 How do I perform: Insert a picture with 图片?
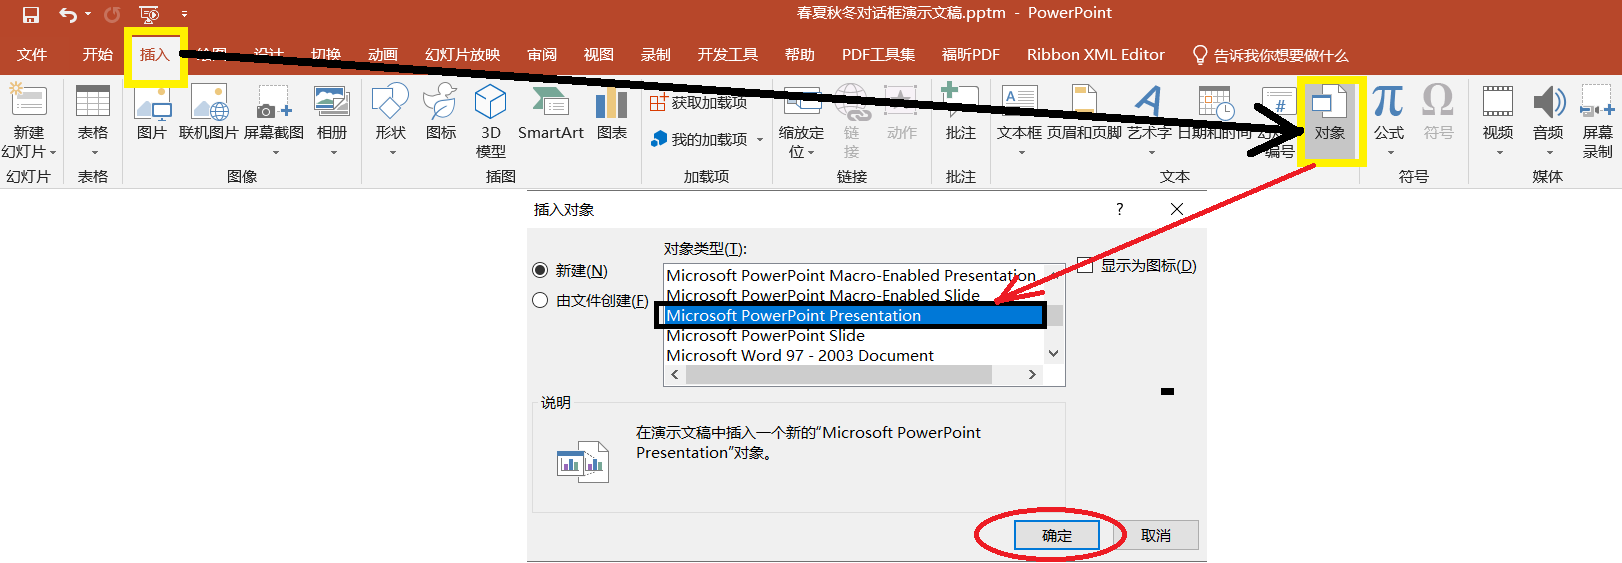[x=152, y=112]
